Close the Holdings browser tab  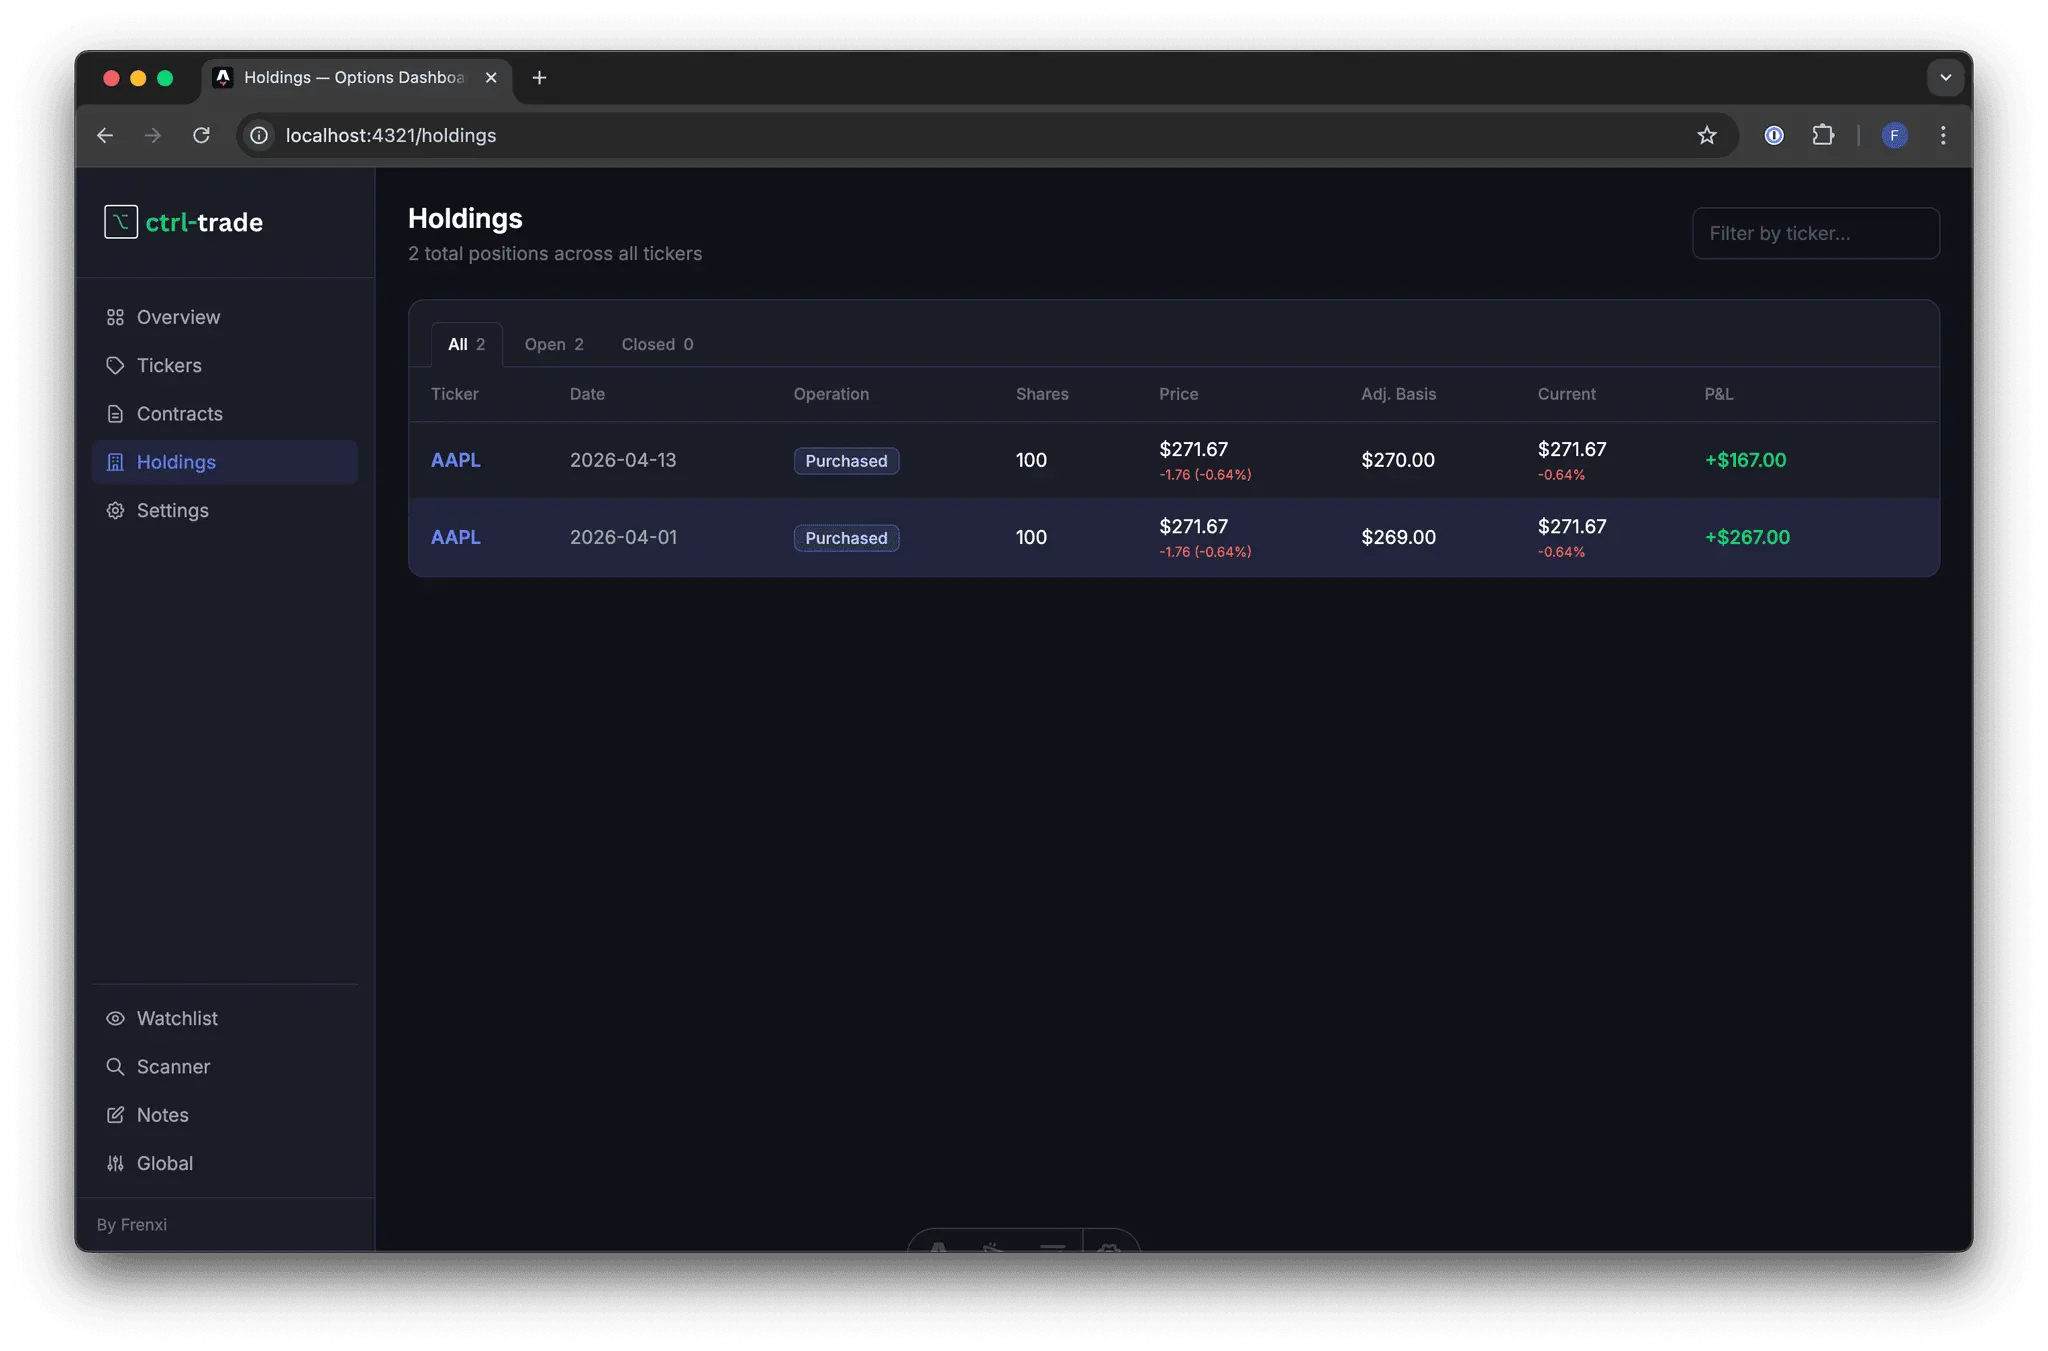pos(491,78)
